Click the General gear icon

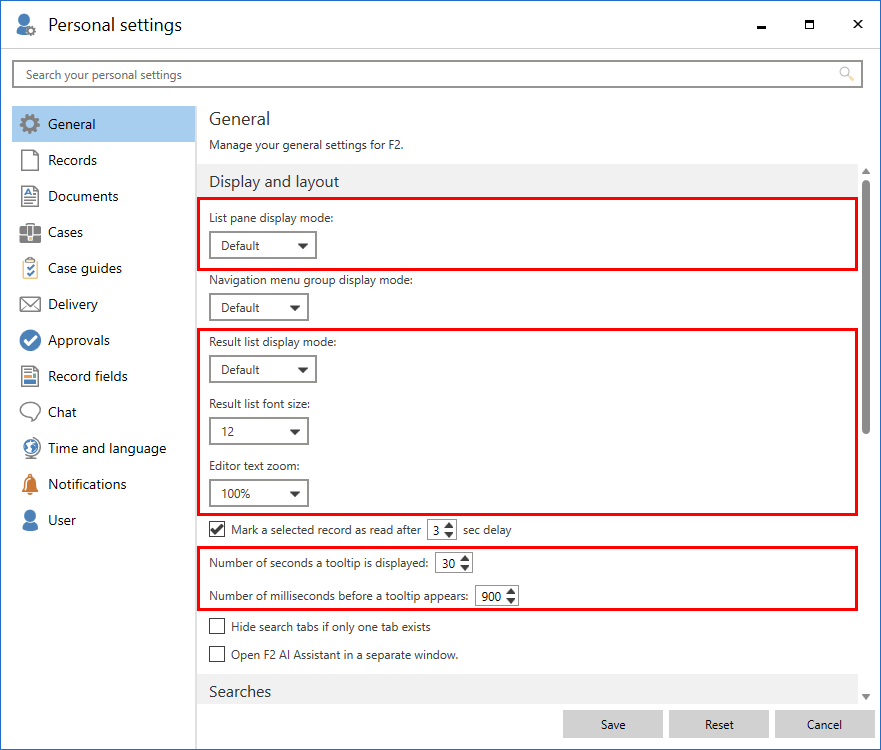click(30, 124)
